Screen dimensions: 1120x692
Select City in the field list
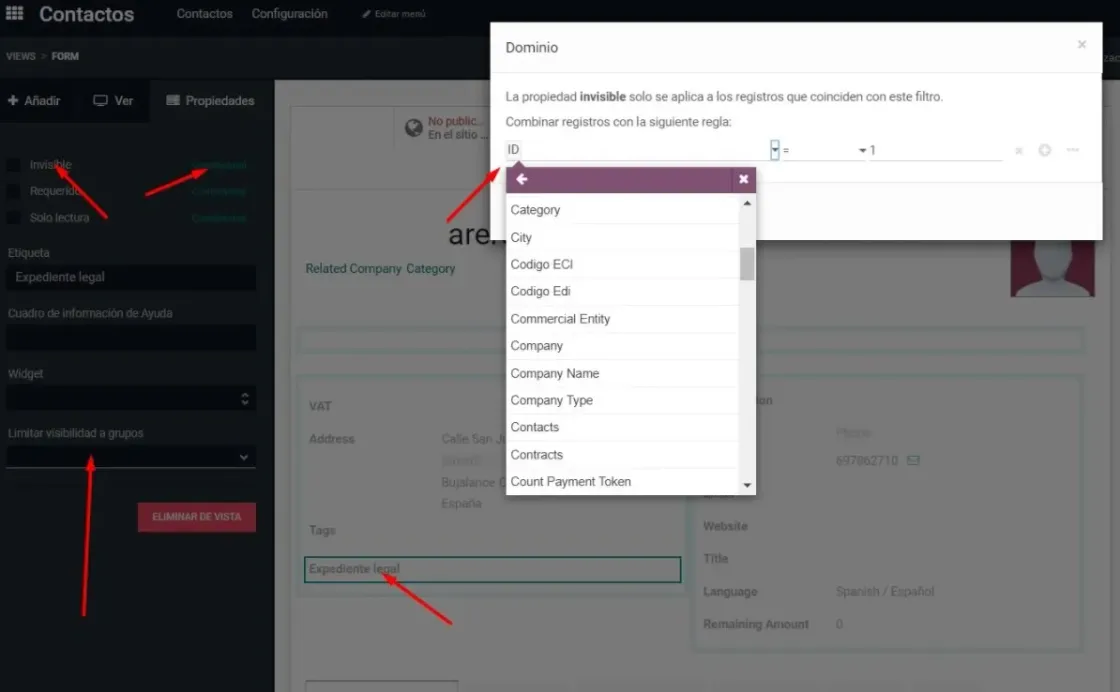point(622,237)
